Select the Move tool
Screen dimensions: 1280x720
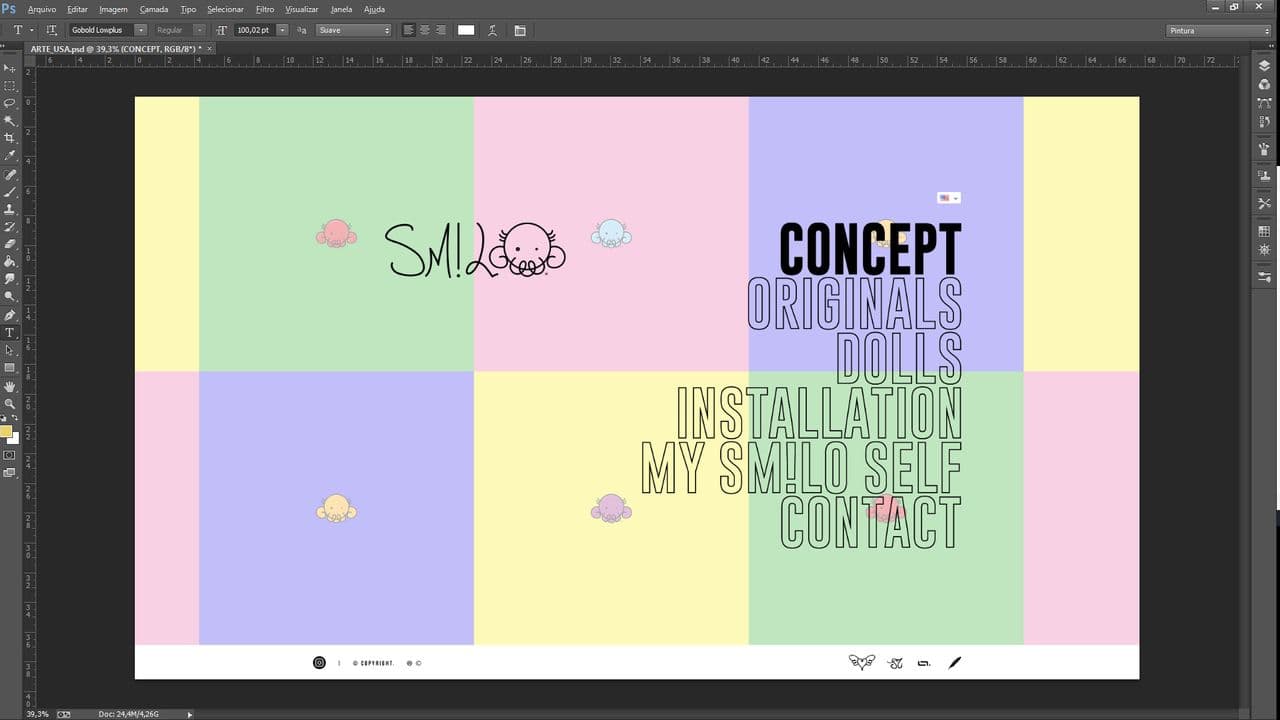(x=10, y=69)
